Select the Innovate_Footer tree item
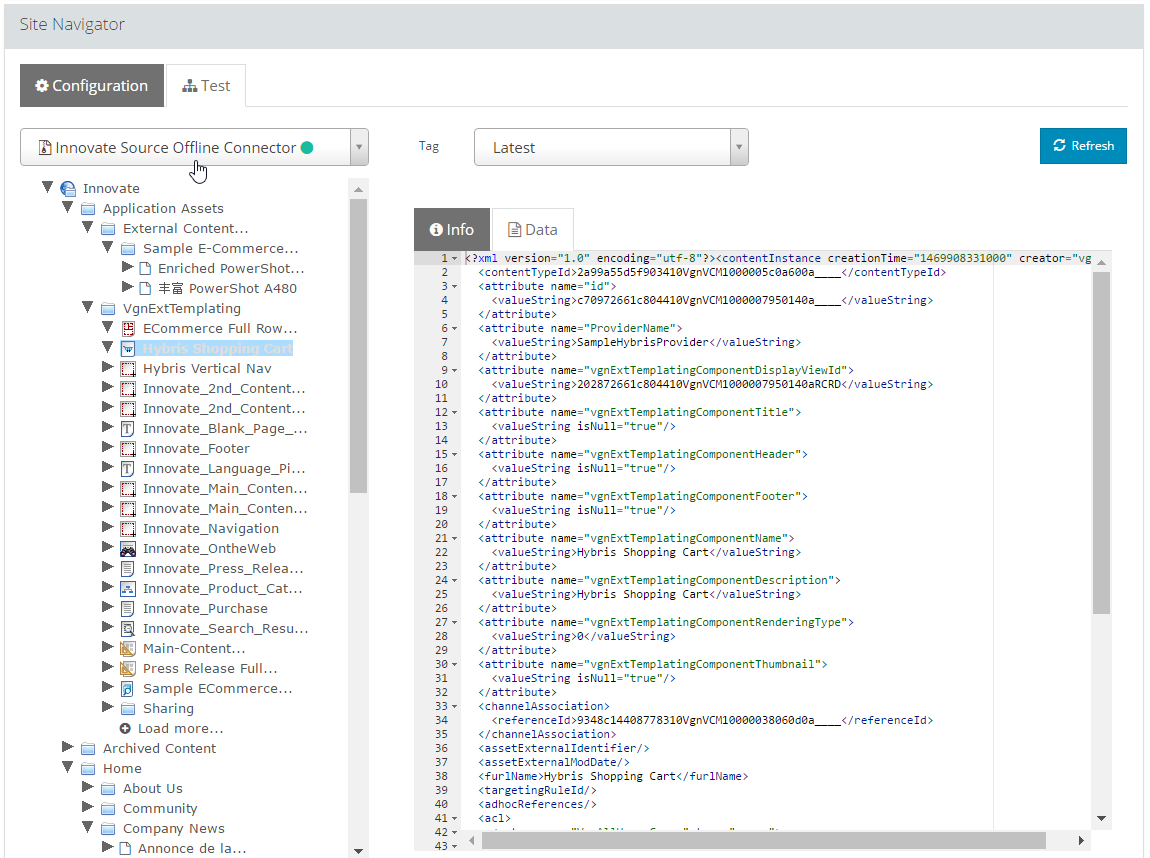The width and height of the screenshot is (1150, 858). click(x=196, y=448)
